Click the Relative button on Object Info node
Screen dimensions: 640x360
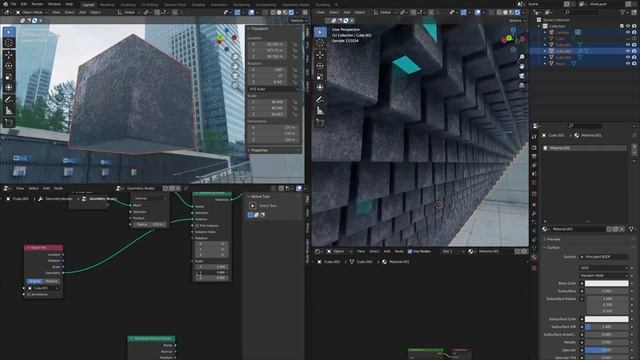[52, 281]
